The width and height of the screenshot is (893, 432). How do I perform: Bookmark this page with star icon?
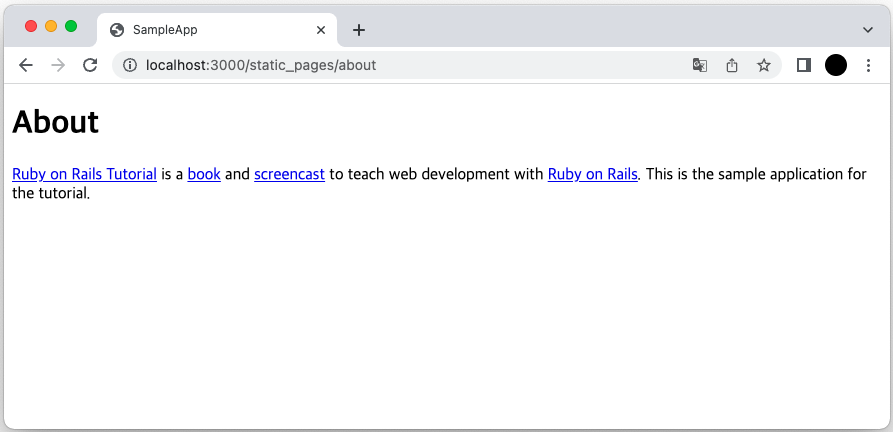764,65
